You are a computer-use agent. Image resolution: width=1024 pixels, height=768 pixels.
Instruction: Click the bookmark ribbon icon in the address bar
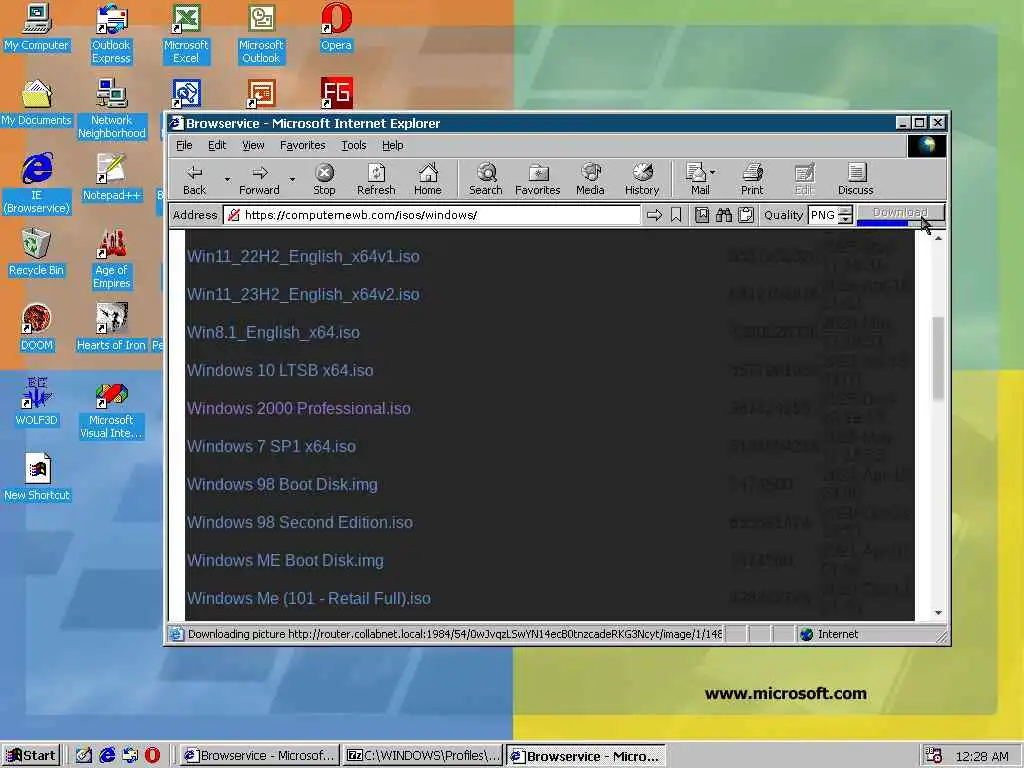pos(676,215)
